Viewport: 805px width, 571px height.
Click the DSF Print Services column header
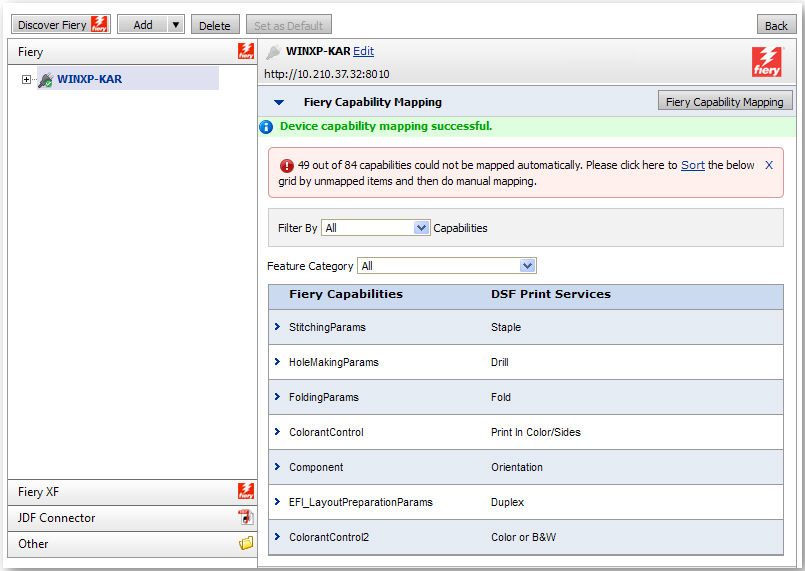(551, 294)
